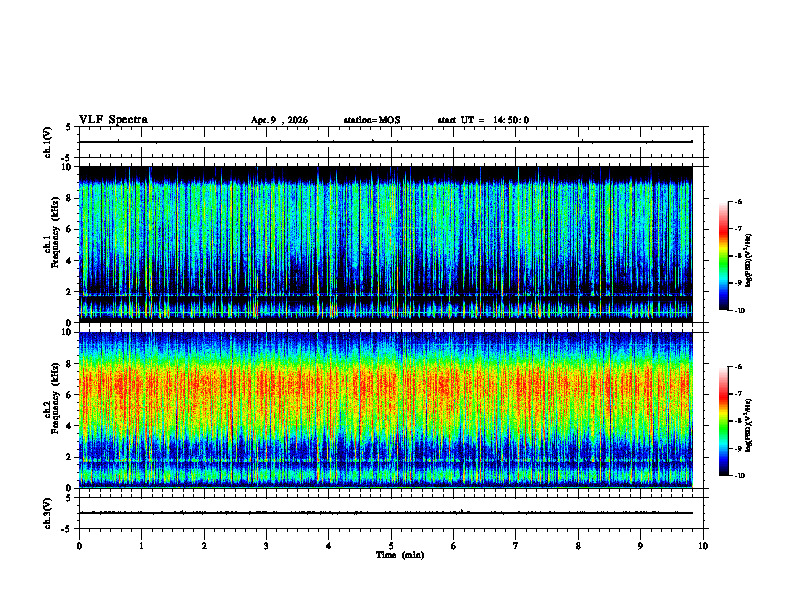792x612 pixels.
Task: Click the "ch.1(V)" waveform axis label
Action: tap(48, 142)
